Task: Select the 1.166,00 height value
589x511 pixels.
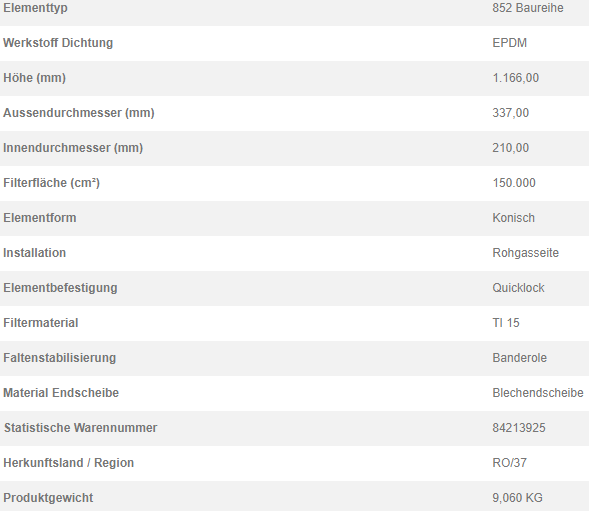Action: (515, 78)
